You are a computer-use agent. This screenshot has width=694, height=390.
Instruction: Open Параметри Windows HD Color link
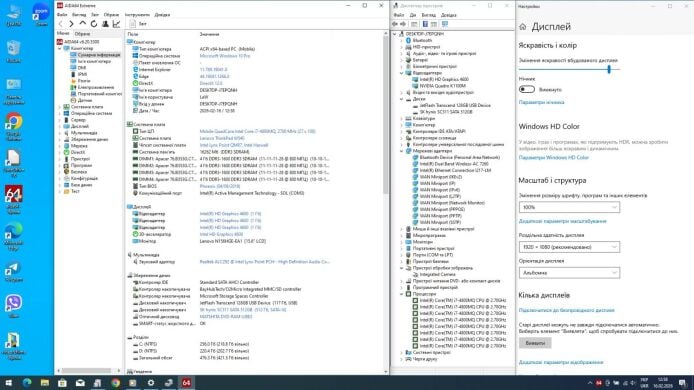[554, 158]
